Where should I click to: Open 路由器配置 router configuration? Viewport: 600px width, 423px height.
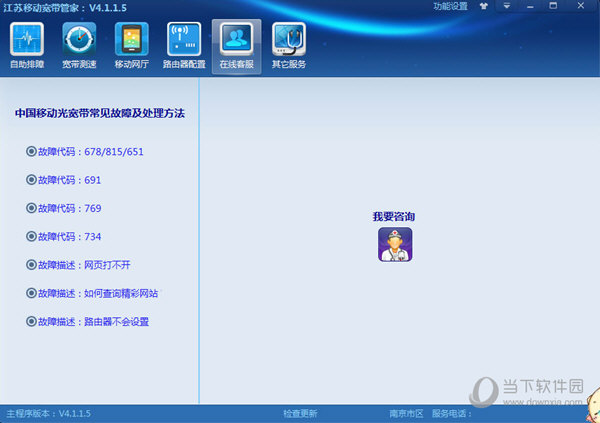pyautogui.click(x=184, y=46)
